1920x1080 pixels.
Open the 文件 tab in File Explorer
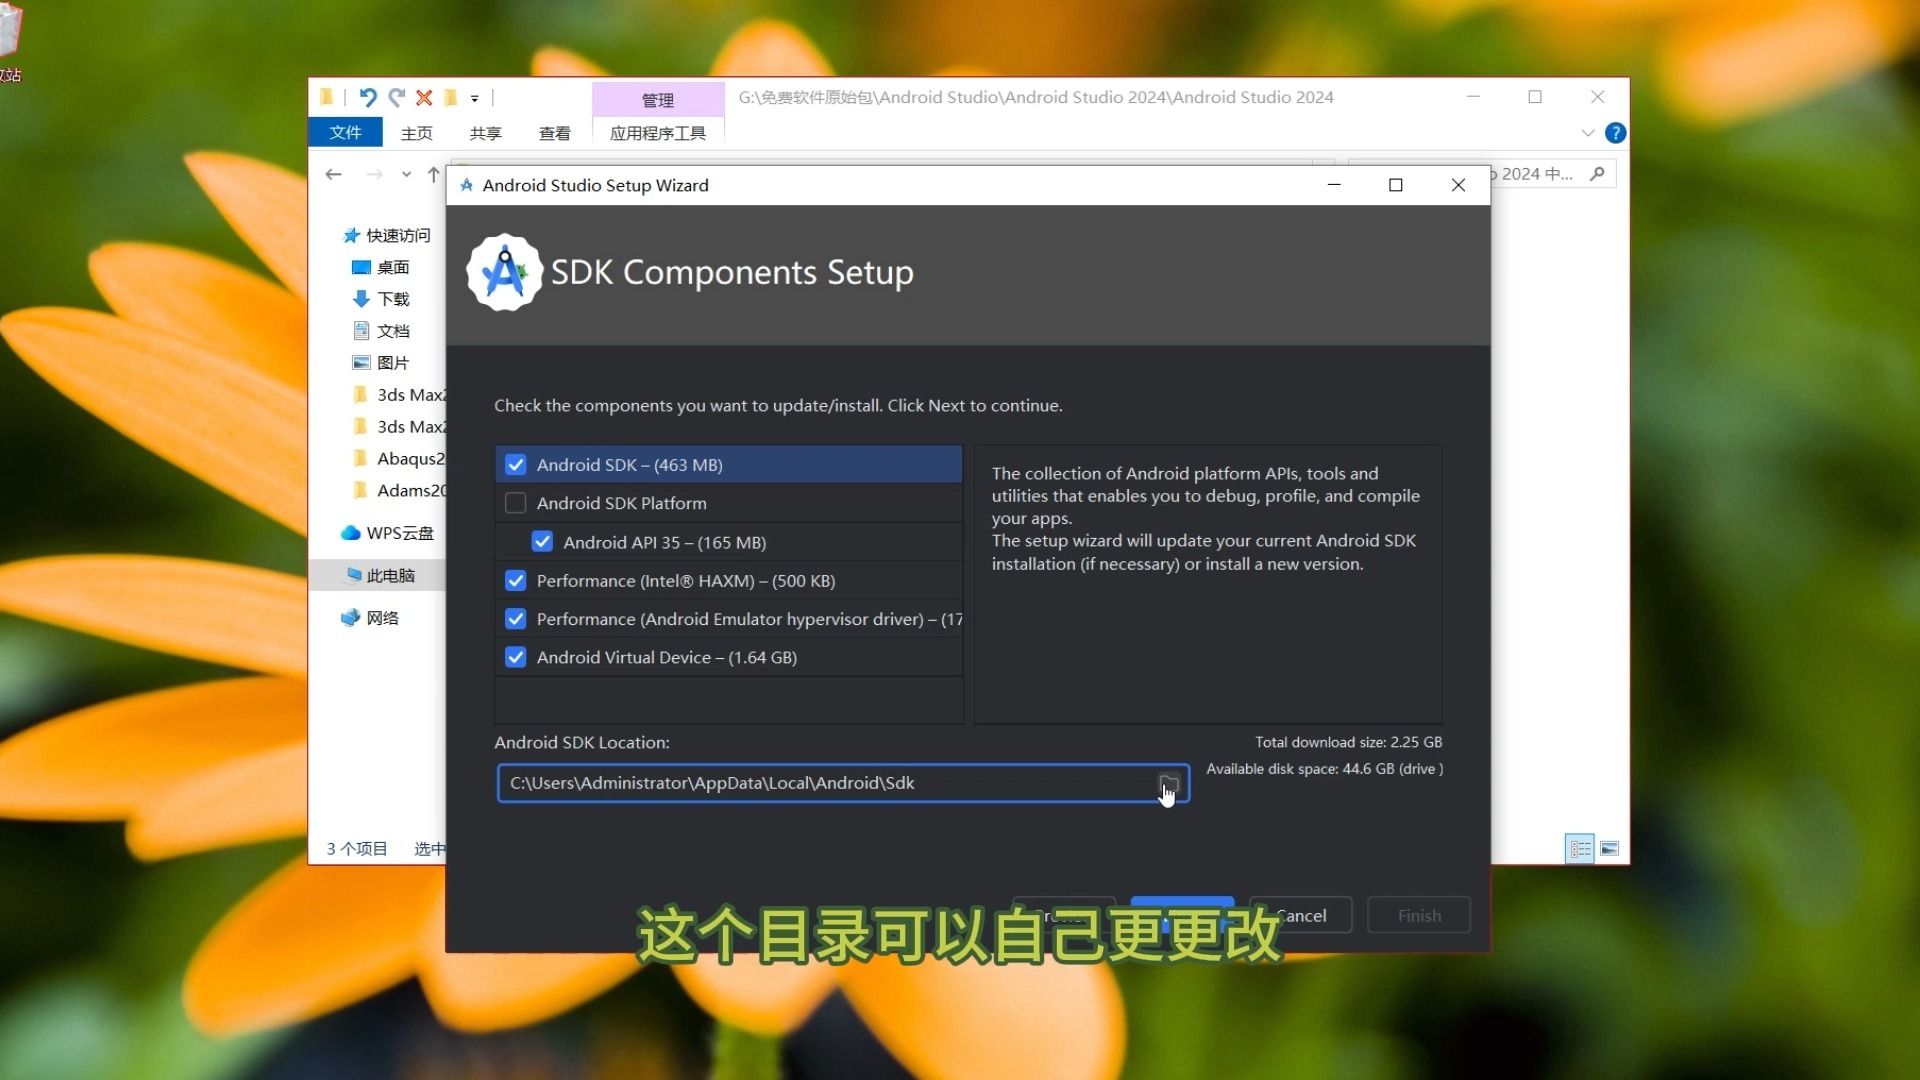pos(345,133)
